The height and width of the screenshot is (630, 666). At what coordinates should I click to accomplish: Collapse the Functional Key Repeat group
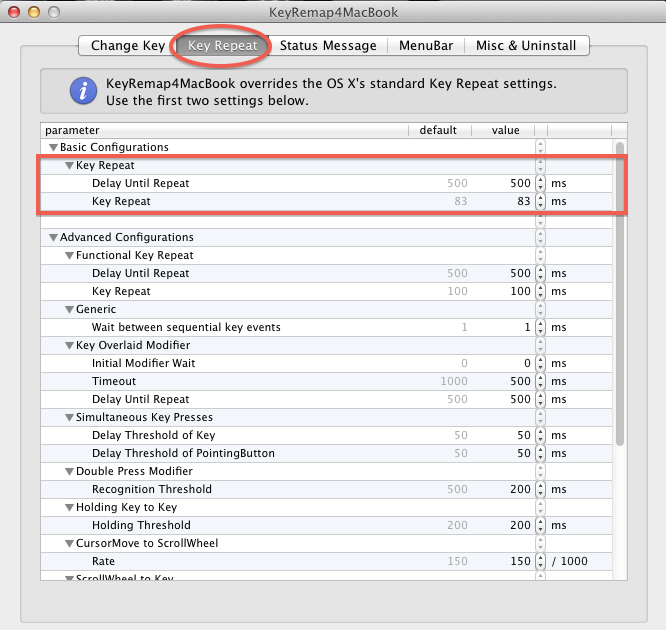click(69, 256)
